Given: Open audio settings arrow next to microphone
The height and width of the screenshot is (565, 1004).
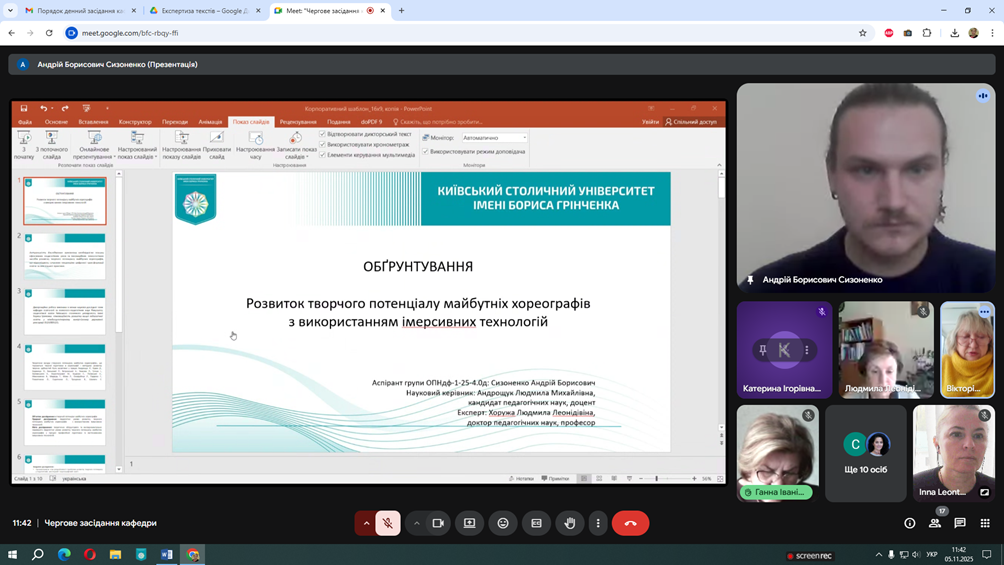Looking at the screenshot, I should coord(367,523).
